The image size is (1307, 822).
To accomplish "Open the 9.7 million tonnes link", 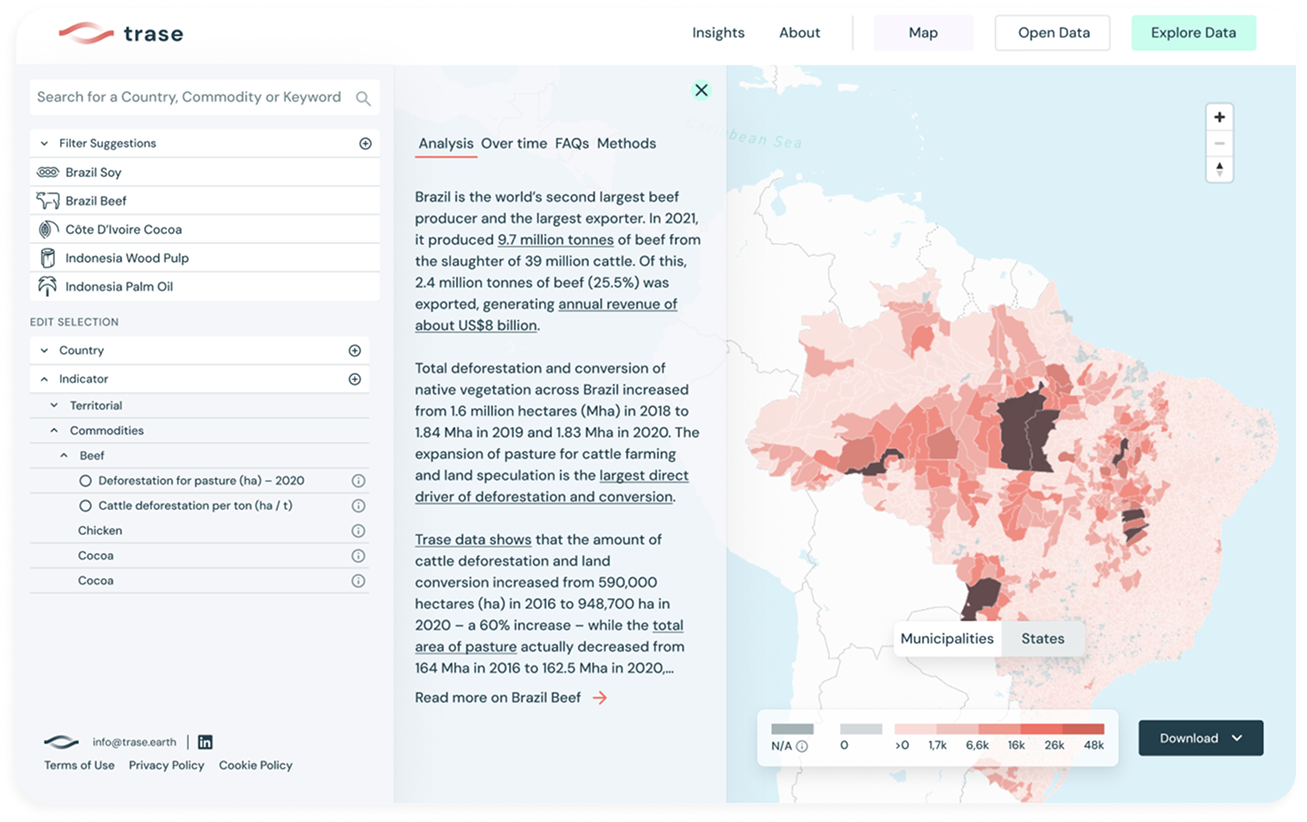I will tap(556, 240).
